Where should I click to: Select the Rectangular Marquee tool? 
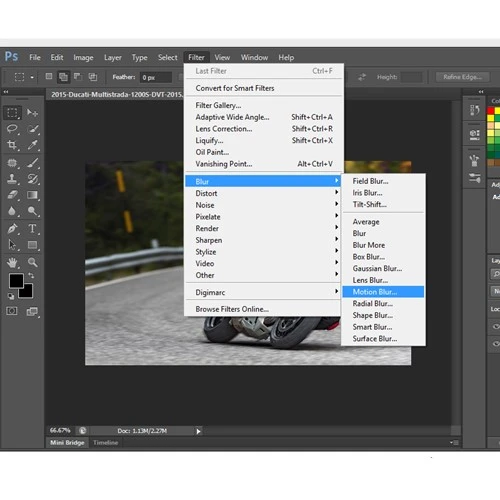13,113
